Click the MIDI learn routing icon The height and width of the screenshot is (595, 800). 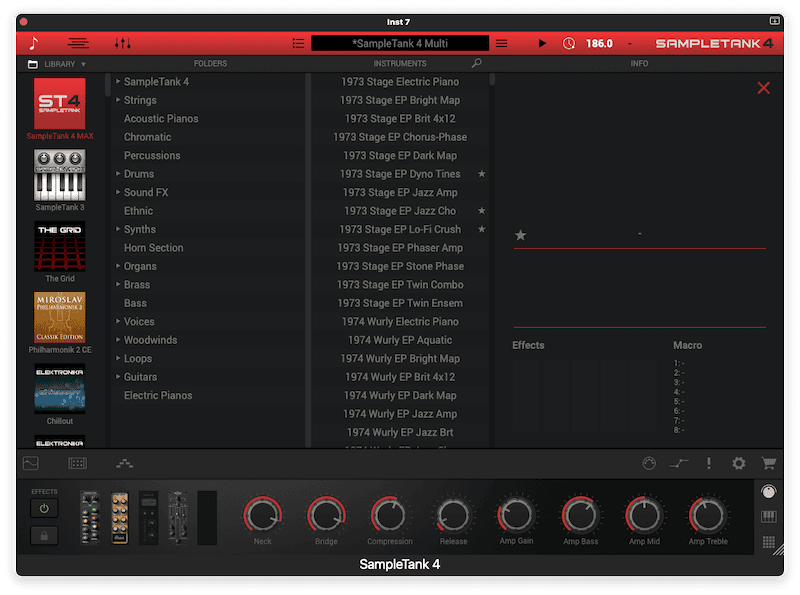click(679, 463)
